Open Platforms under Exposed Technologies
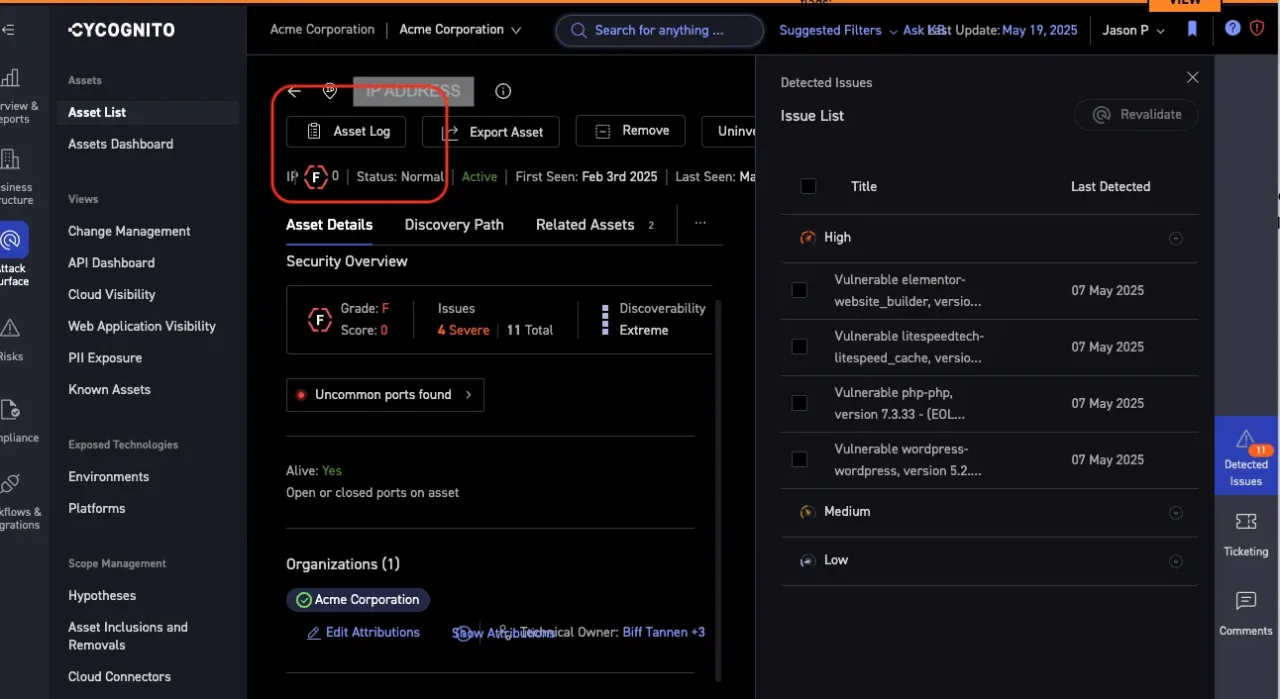The width and height of the screenshot is (1280, 699). click(97, 509)
